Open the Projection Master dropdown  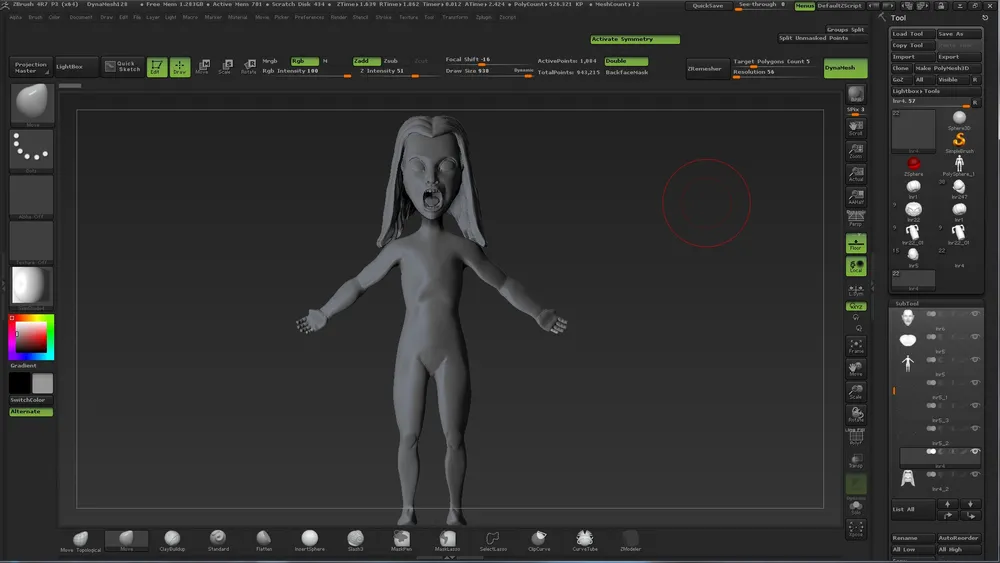click(30, 67)
